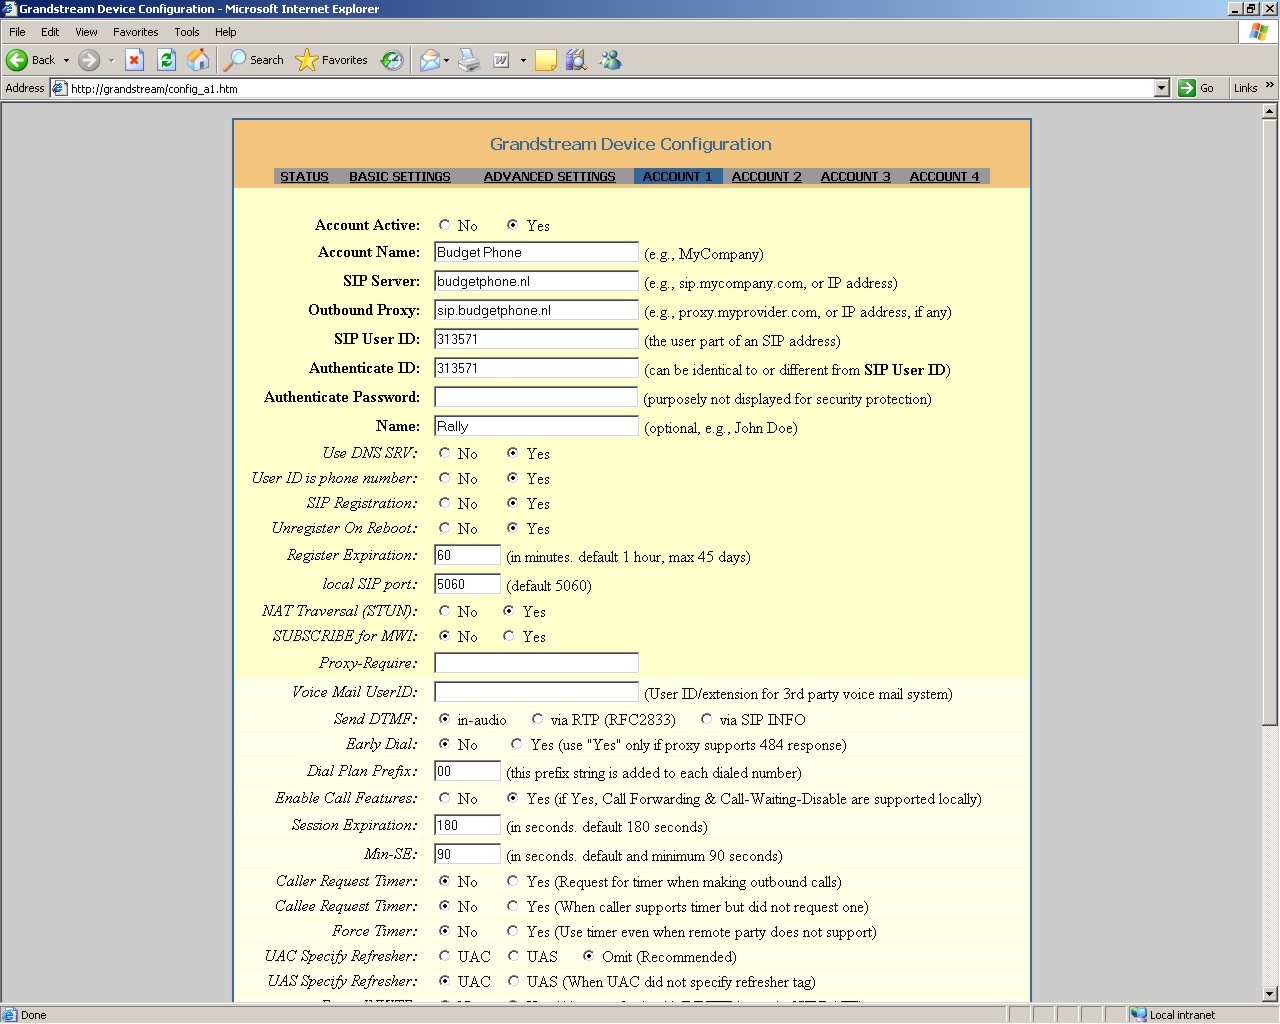Click the yellow Discuss note icon
The width and height of the screenshot is (1280, 1024).
pos(545,60)
